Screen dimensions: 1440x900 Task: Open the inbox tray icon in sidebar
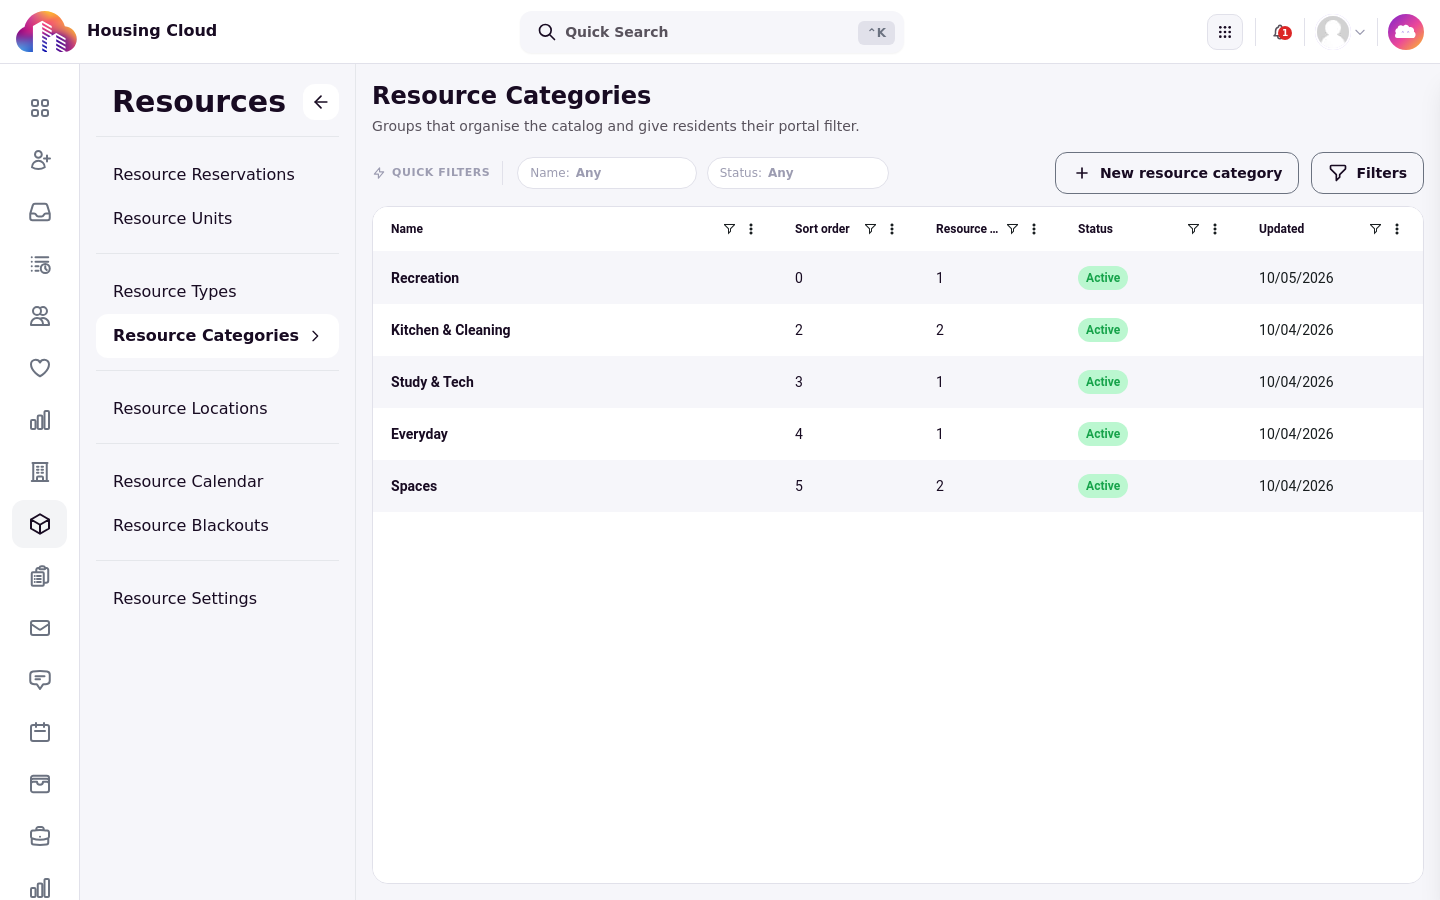(x=40, y=212)
